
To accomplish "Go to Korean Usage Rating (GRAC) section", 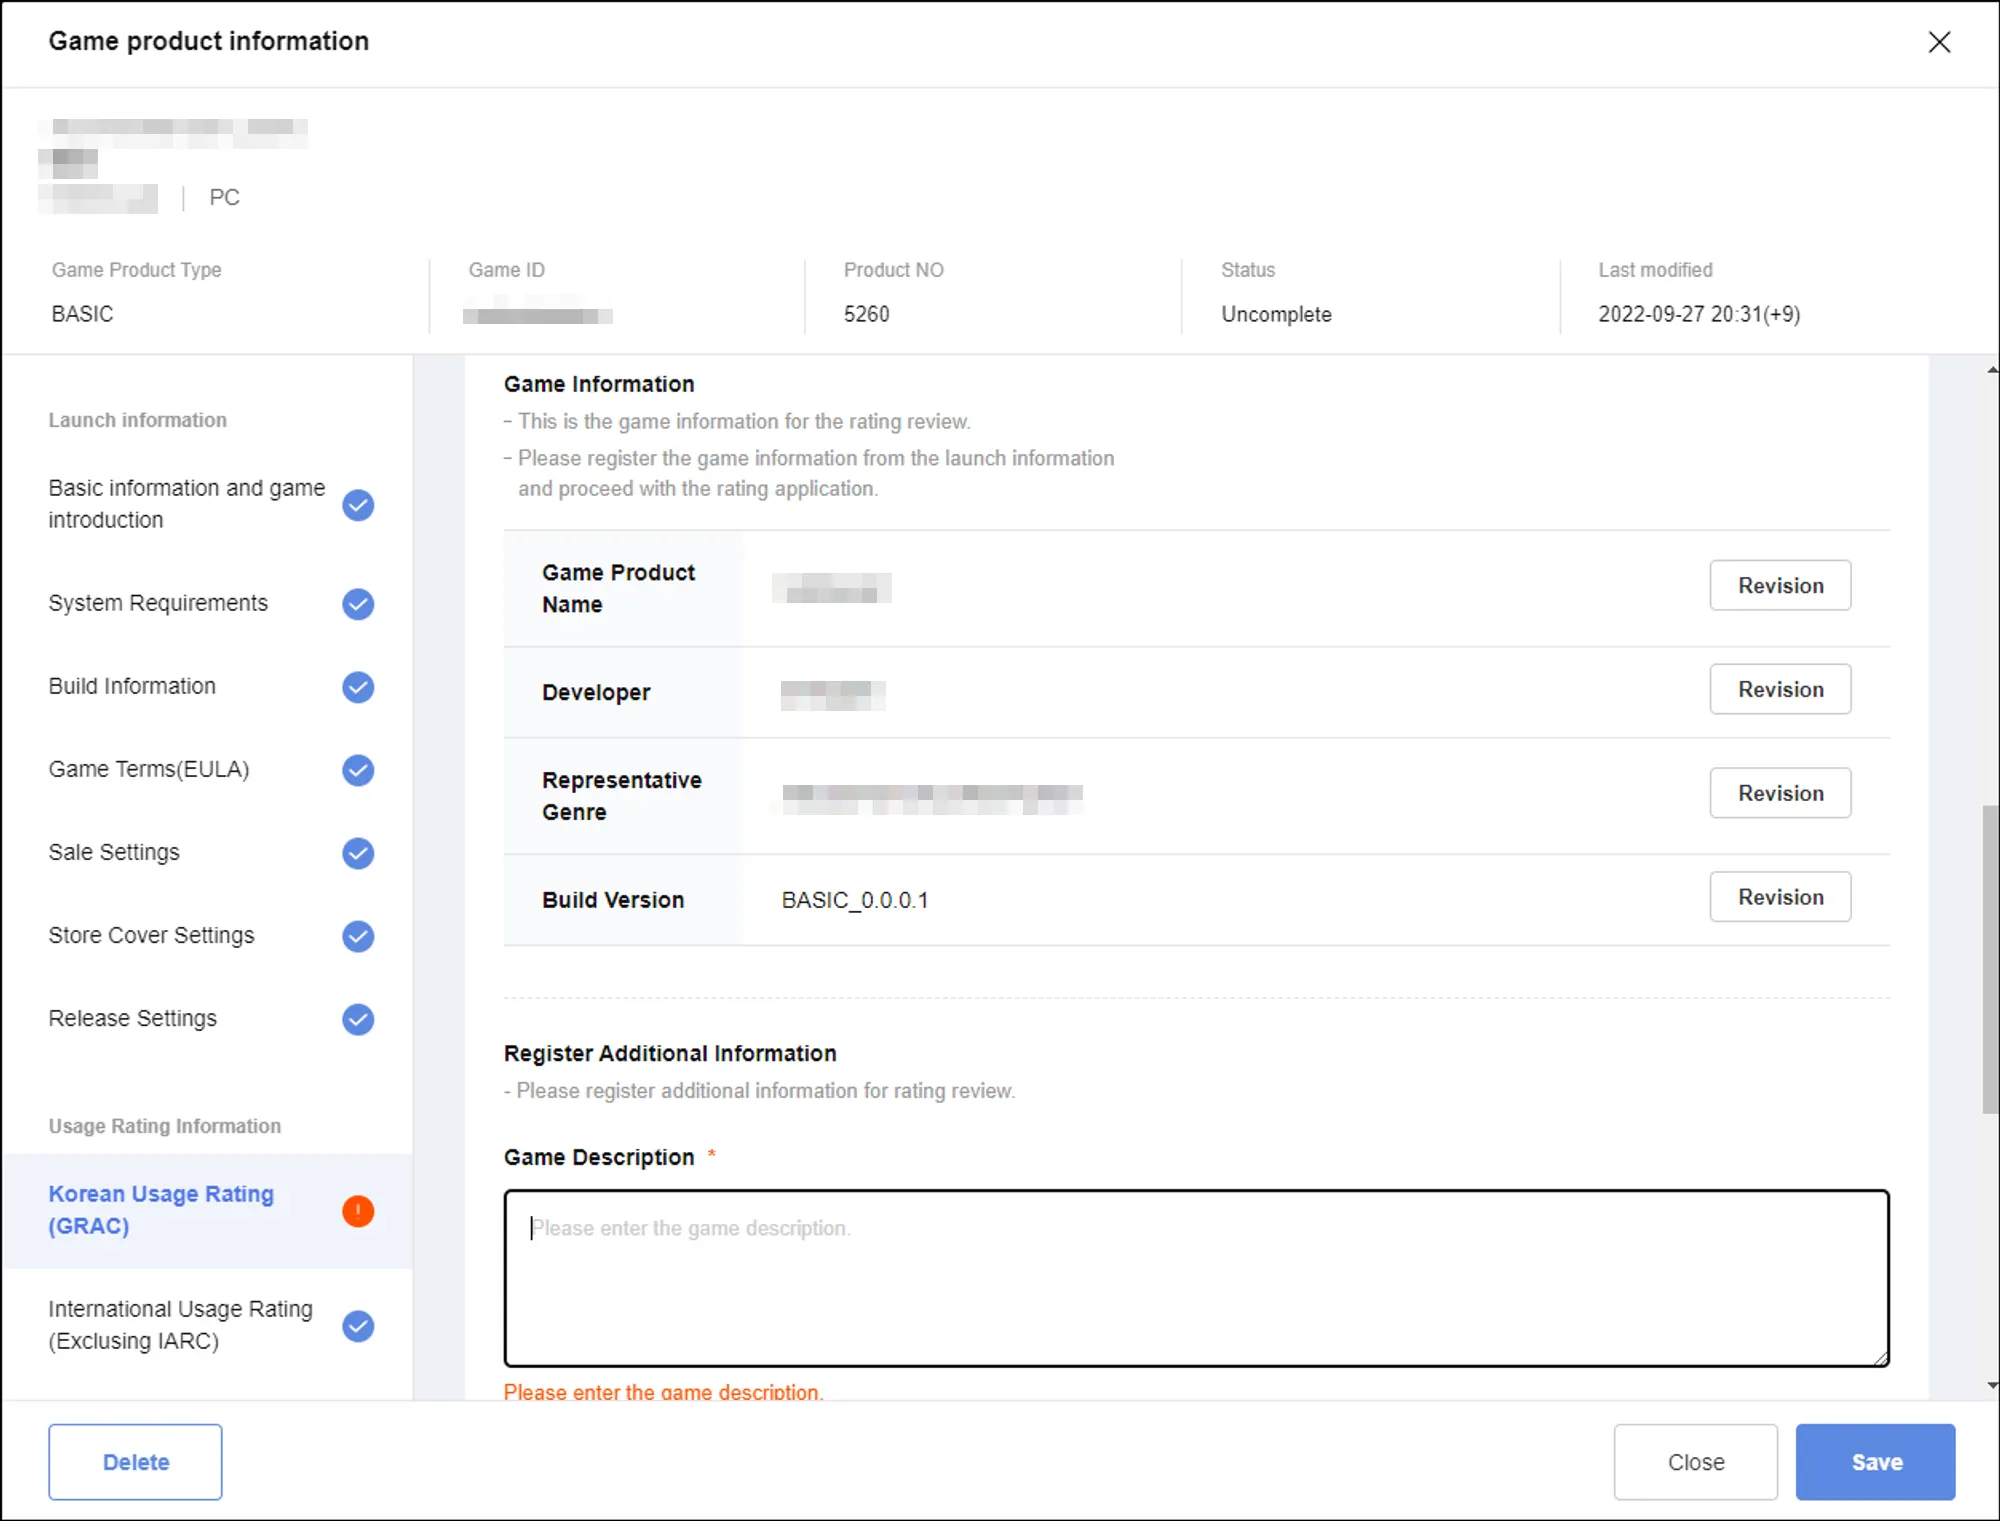I will pos(160,1210).
